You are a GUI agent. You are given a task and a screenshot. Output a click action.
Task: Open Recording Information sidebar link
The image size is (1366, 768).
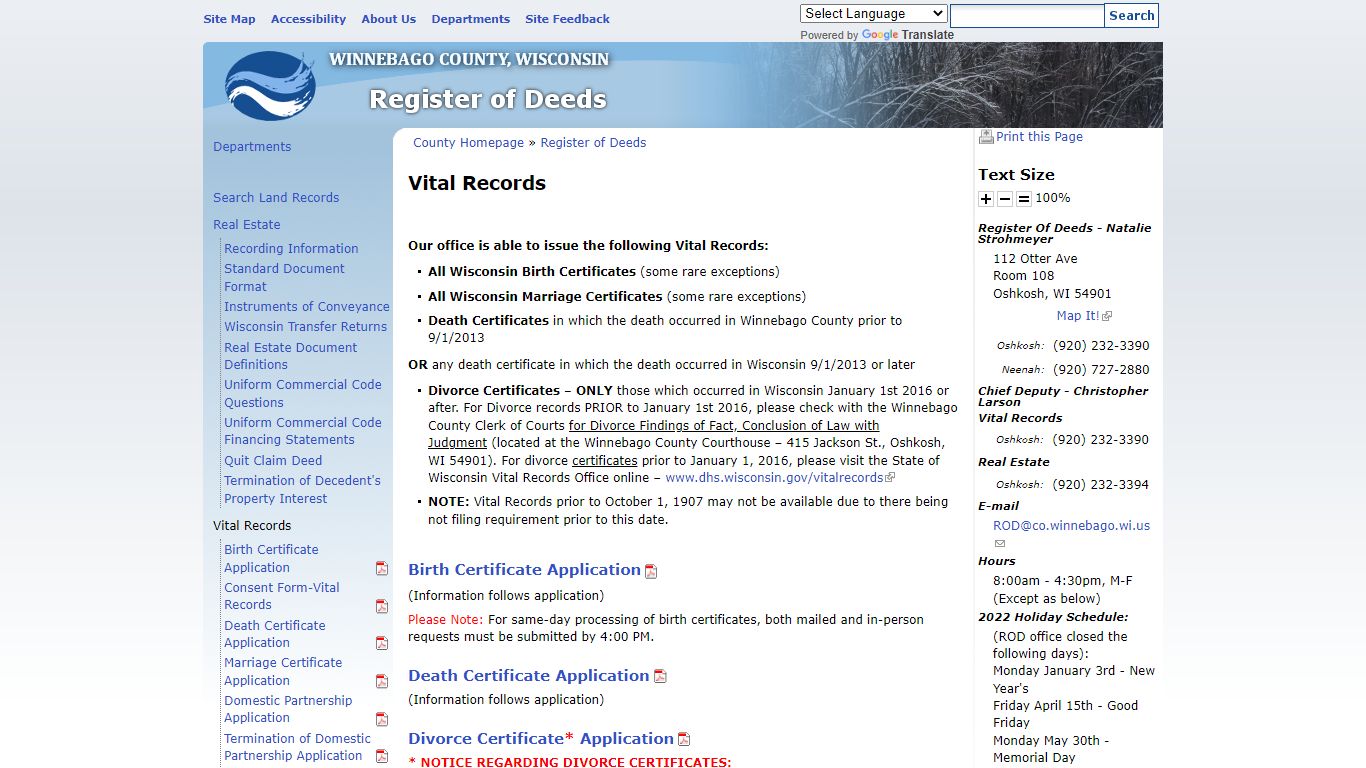tap(291, 249)
